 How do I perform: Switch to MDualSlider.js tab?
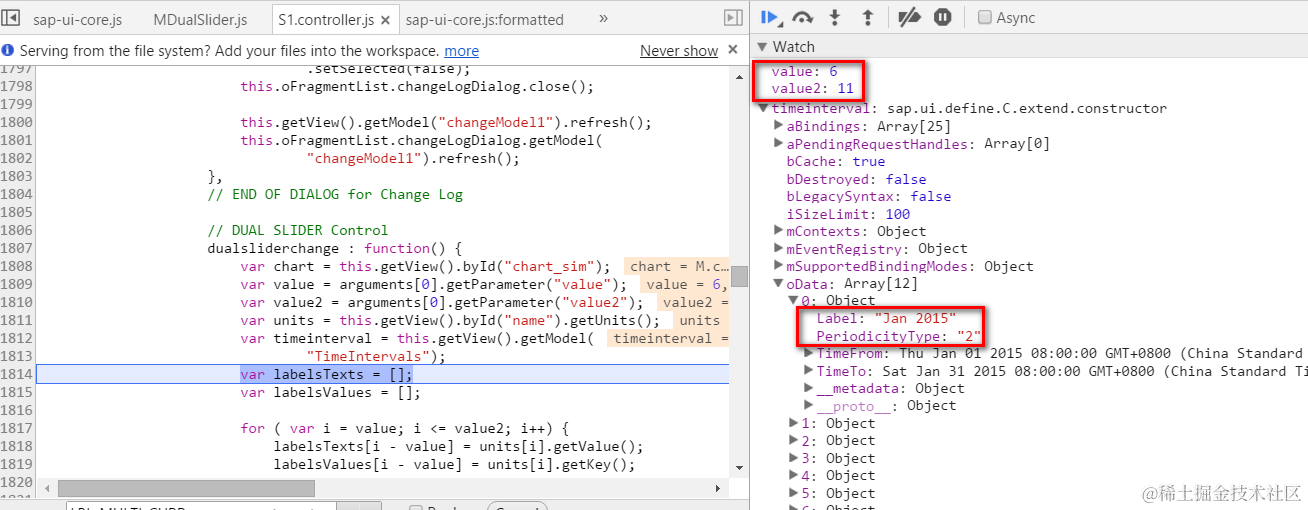coord(200,20)
